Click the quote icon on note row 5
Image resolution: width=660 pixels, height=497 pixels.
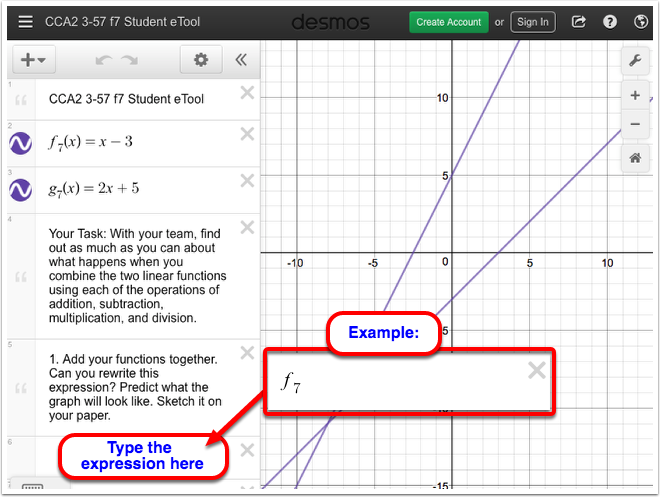coord(21,388)
